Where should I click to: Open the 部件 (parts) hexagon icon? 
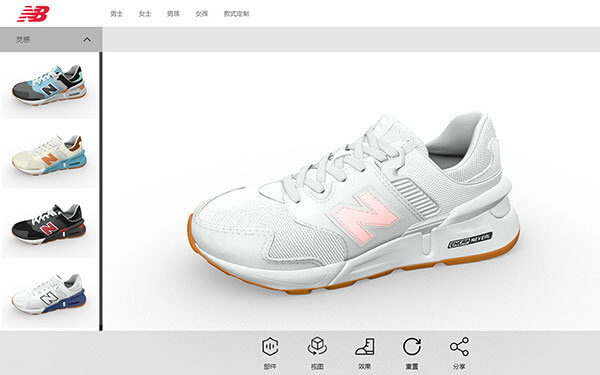point(270,347)
